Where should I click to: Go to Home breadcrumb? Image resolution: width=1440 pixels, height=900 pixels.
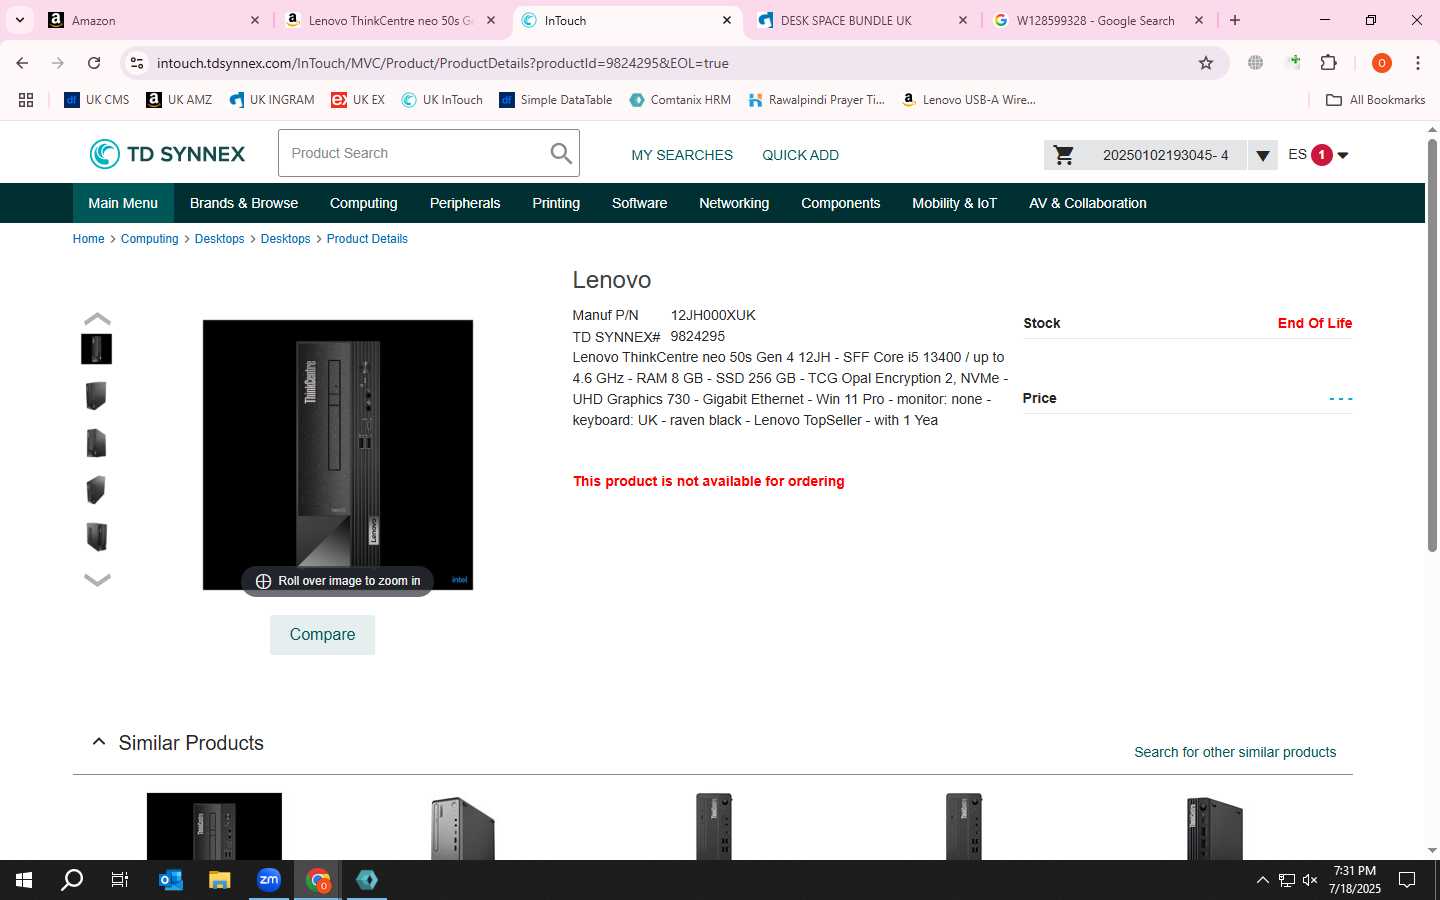[x=88, y=239]
